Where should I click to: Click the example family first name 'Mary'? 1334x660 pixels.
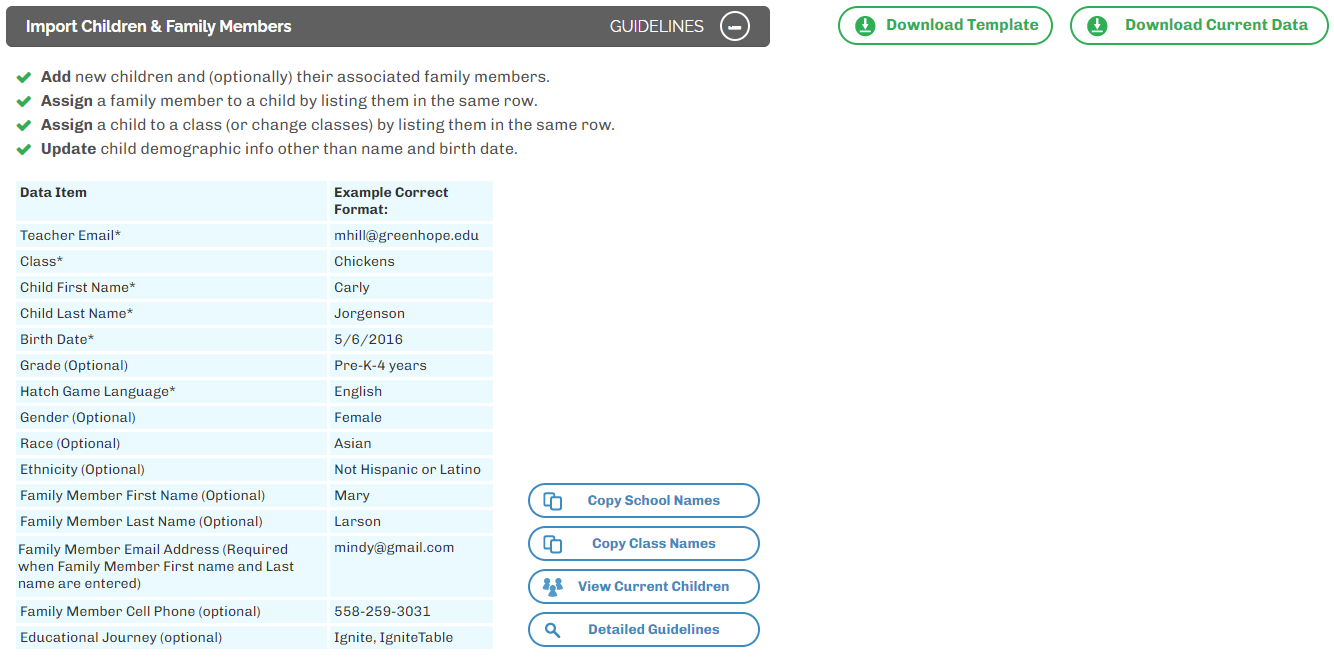point(352,495)
